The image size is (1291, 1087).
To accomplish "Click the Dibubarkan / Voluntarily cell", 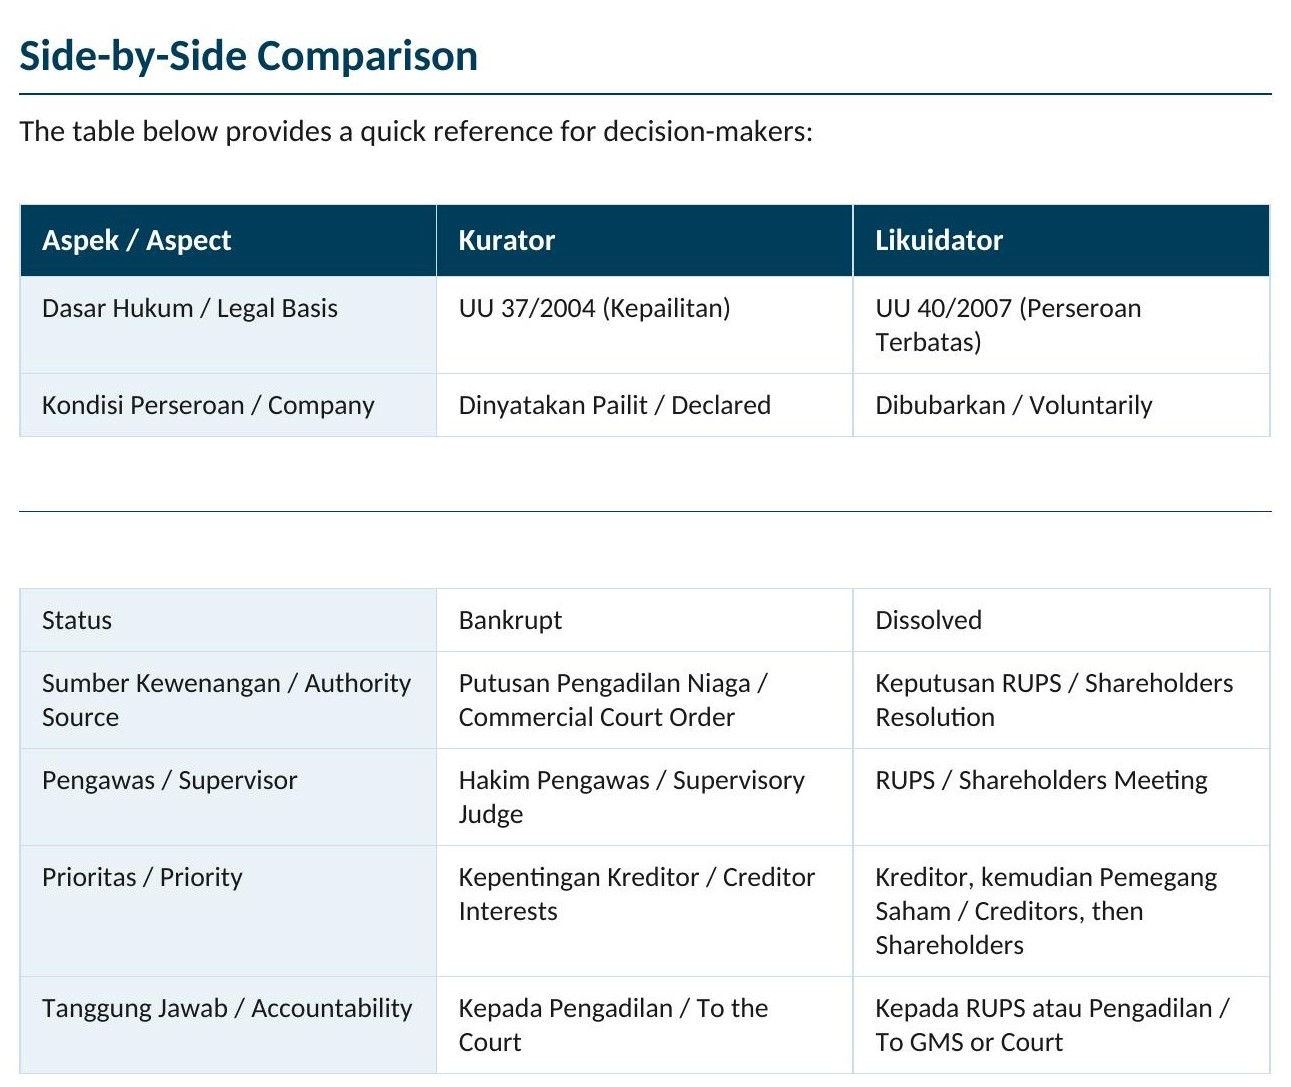I will [1013, 406].
